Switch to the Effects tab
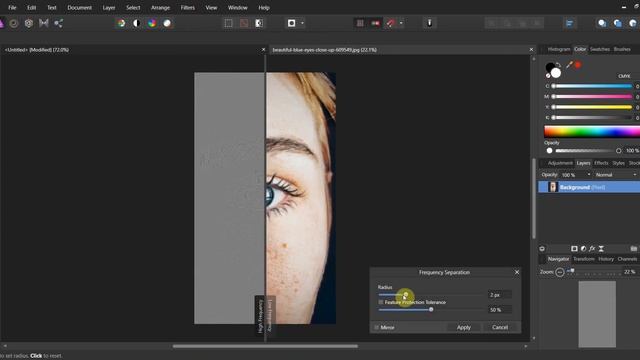Screen dimensions: 640x360 tap(601, 163)
